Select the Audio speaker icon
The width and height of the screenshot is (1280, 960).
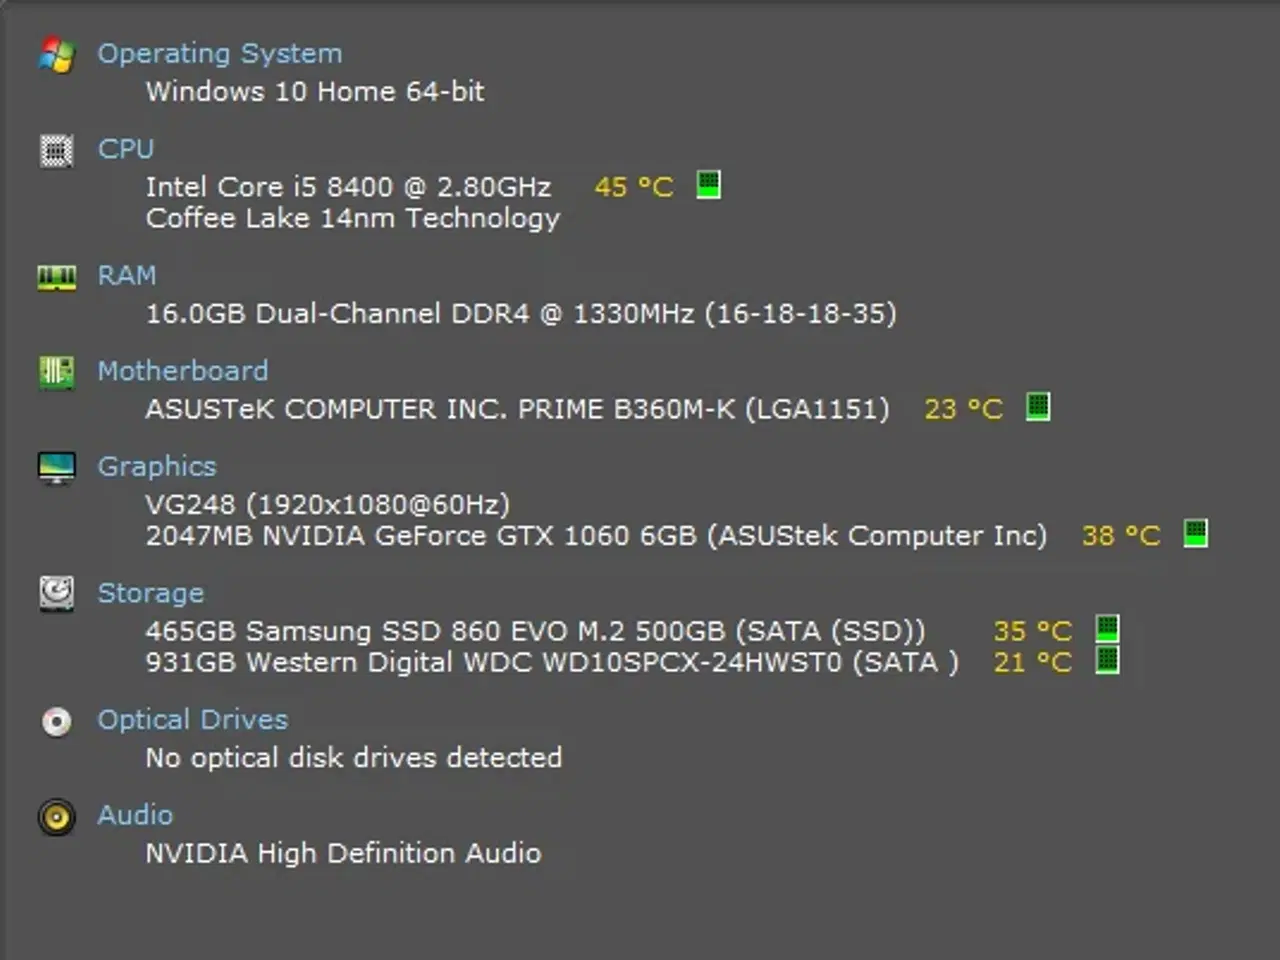(x=56, y=817)
